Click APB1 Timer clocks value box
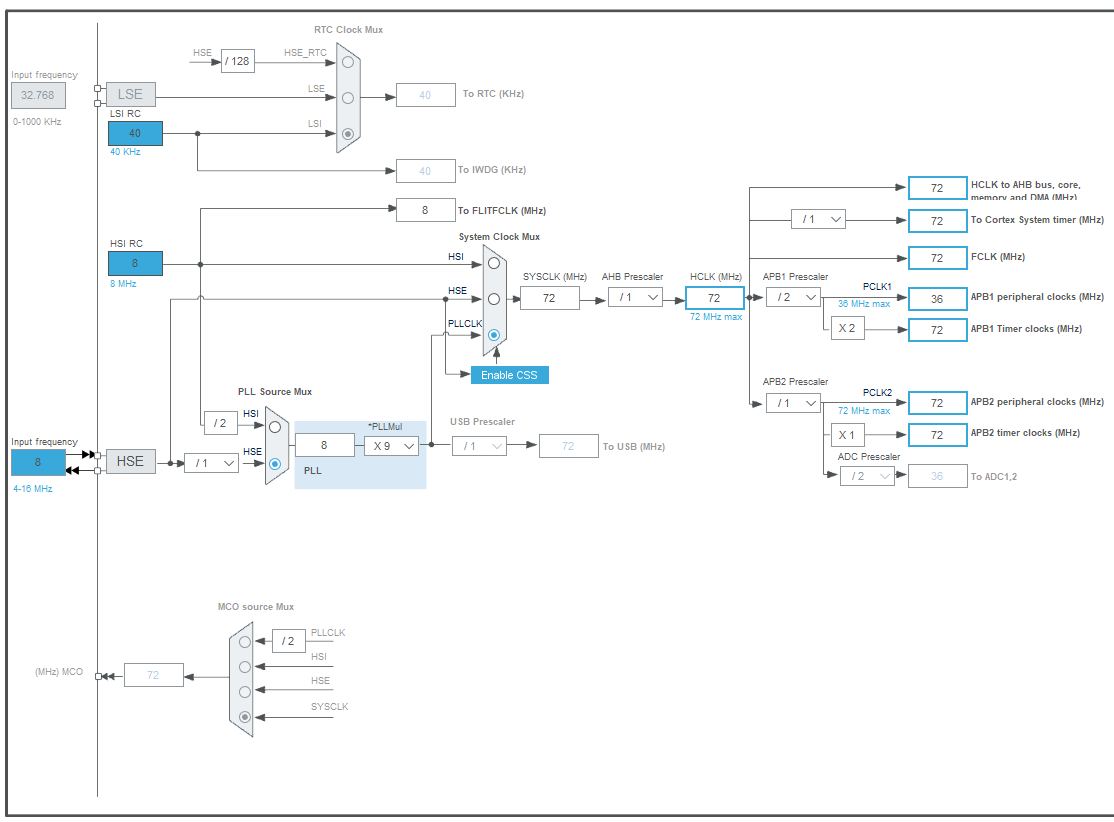Image resolution: width=1114 pixels, height=822 pixels. click(938, 330)
